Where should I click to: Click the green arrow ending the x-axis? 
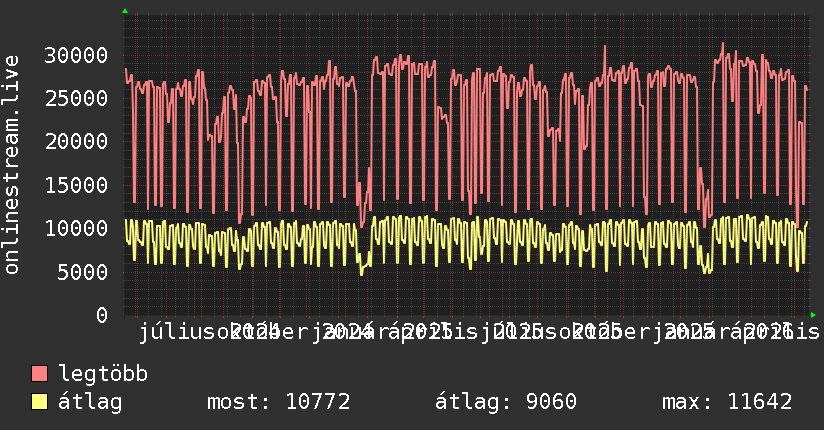(x=813, y=315)
